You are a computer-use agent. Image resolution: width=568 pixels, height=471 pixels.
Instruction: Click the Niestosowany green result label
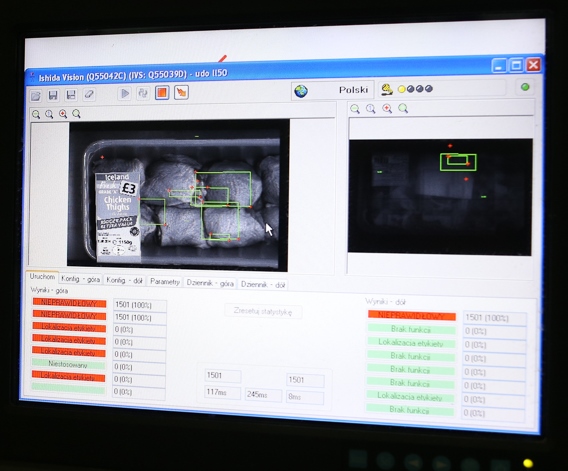click(68, 365)
